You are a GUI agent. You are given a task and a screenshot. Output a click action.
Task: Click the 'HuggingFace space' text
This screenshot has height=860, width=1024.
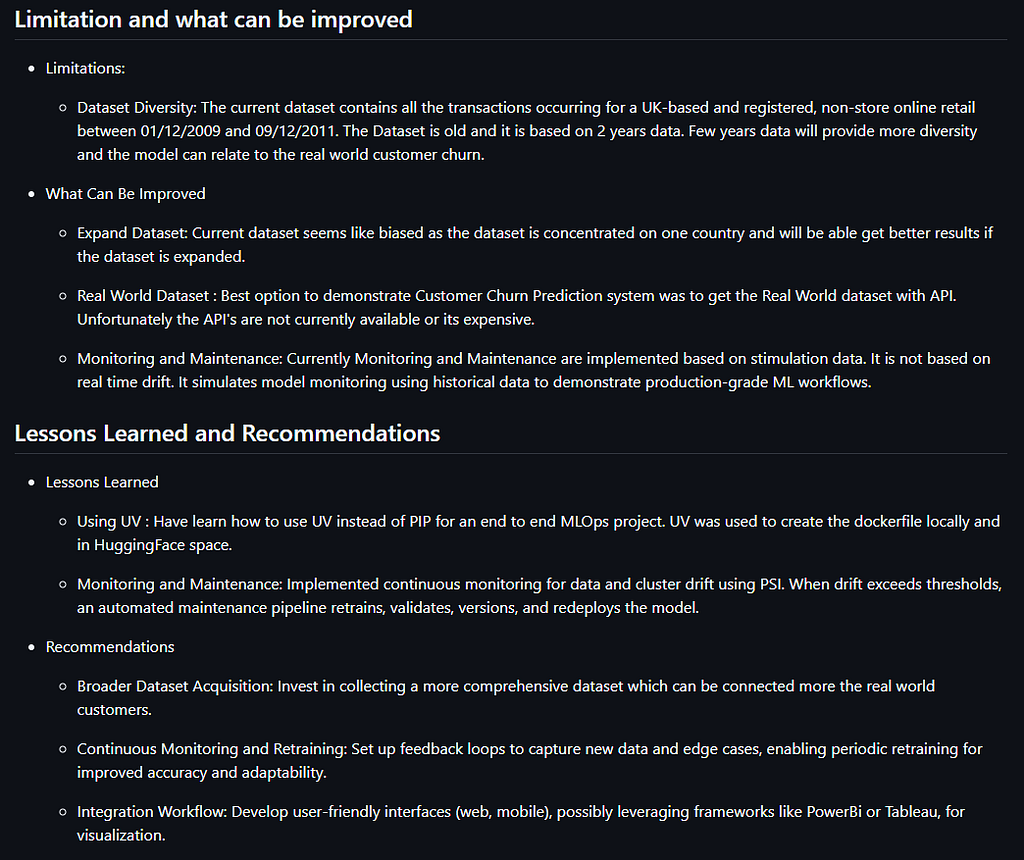point(162,545)
